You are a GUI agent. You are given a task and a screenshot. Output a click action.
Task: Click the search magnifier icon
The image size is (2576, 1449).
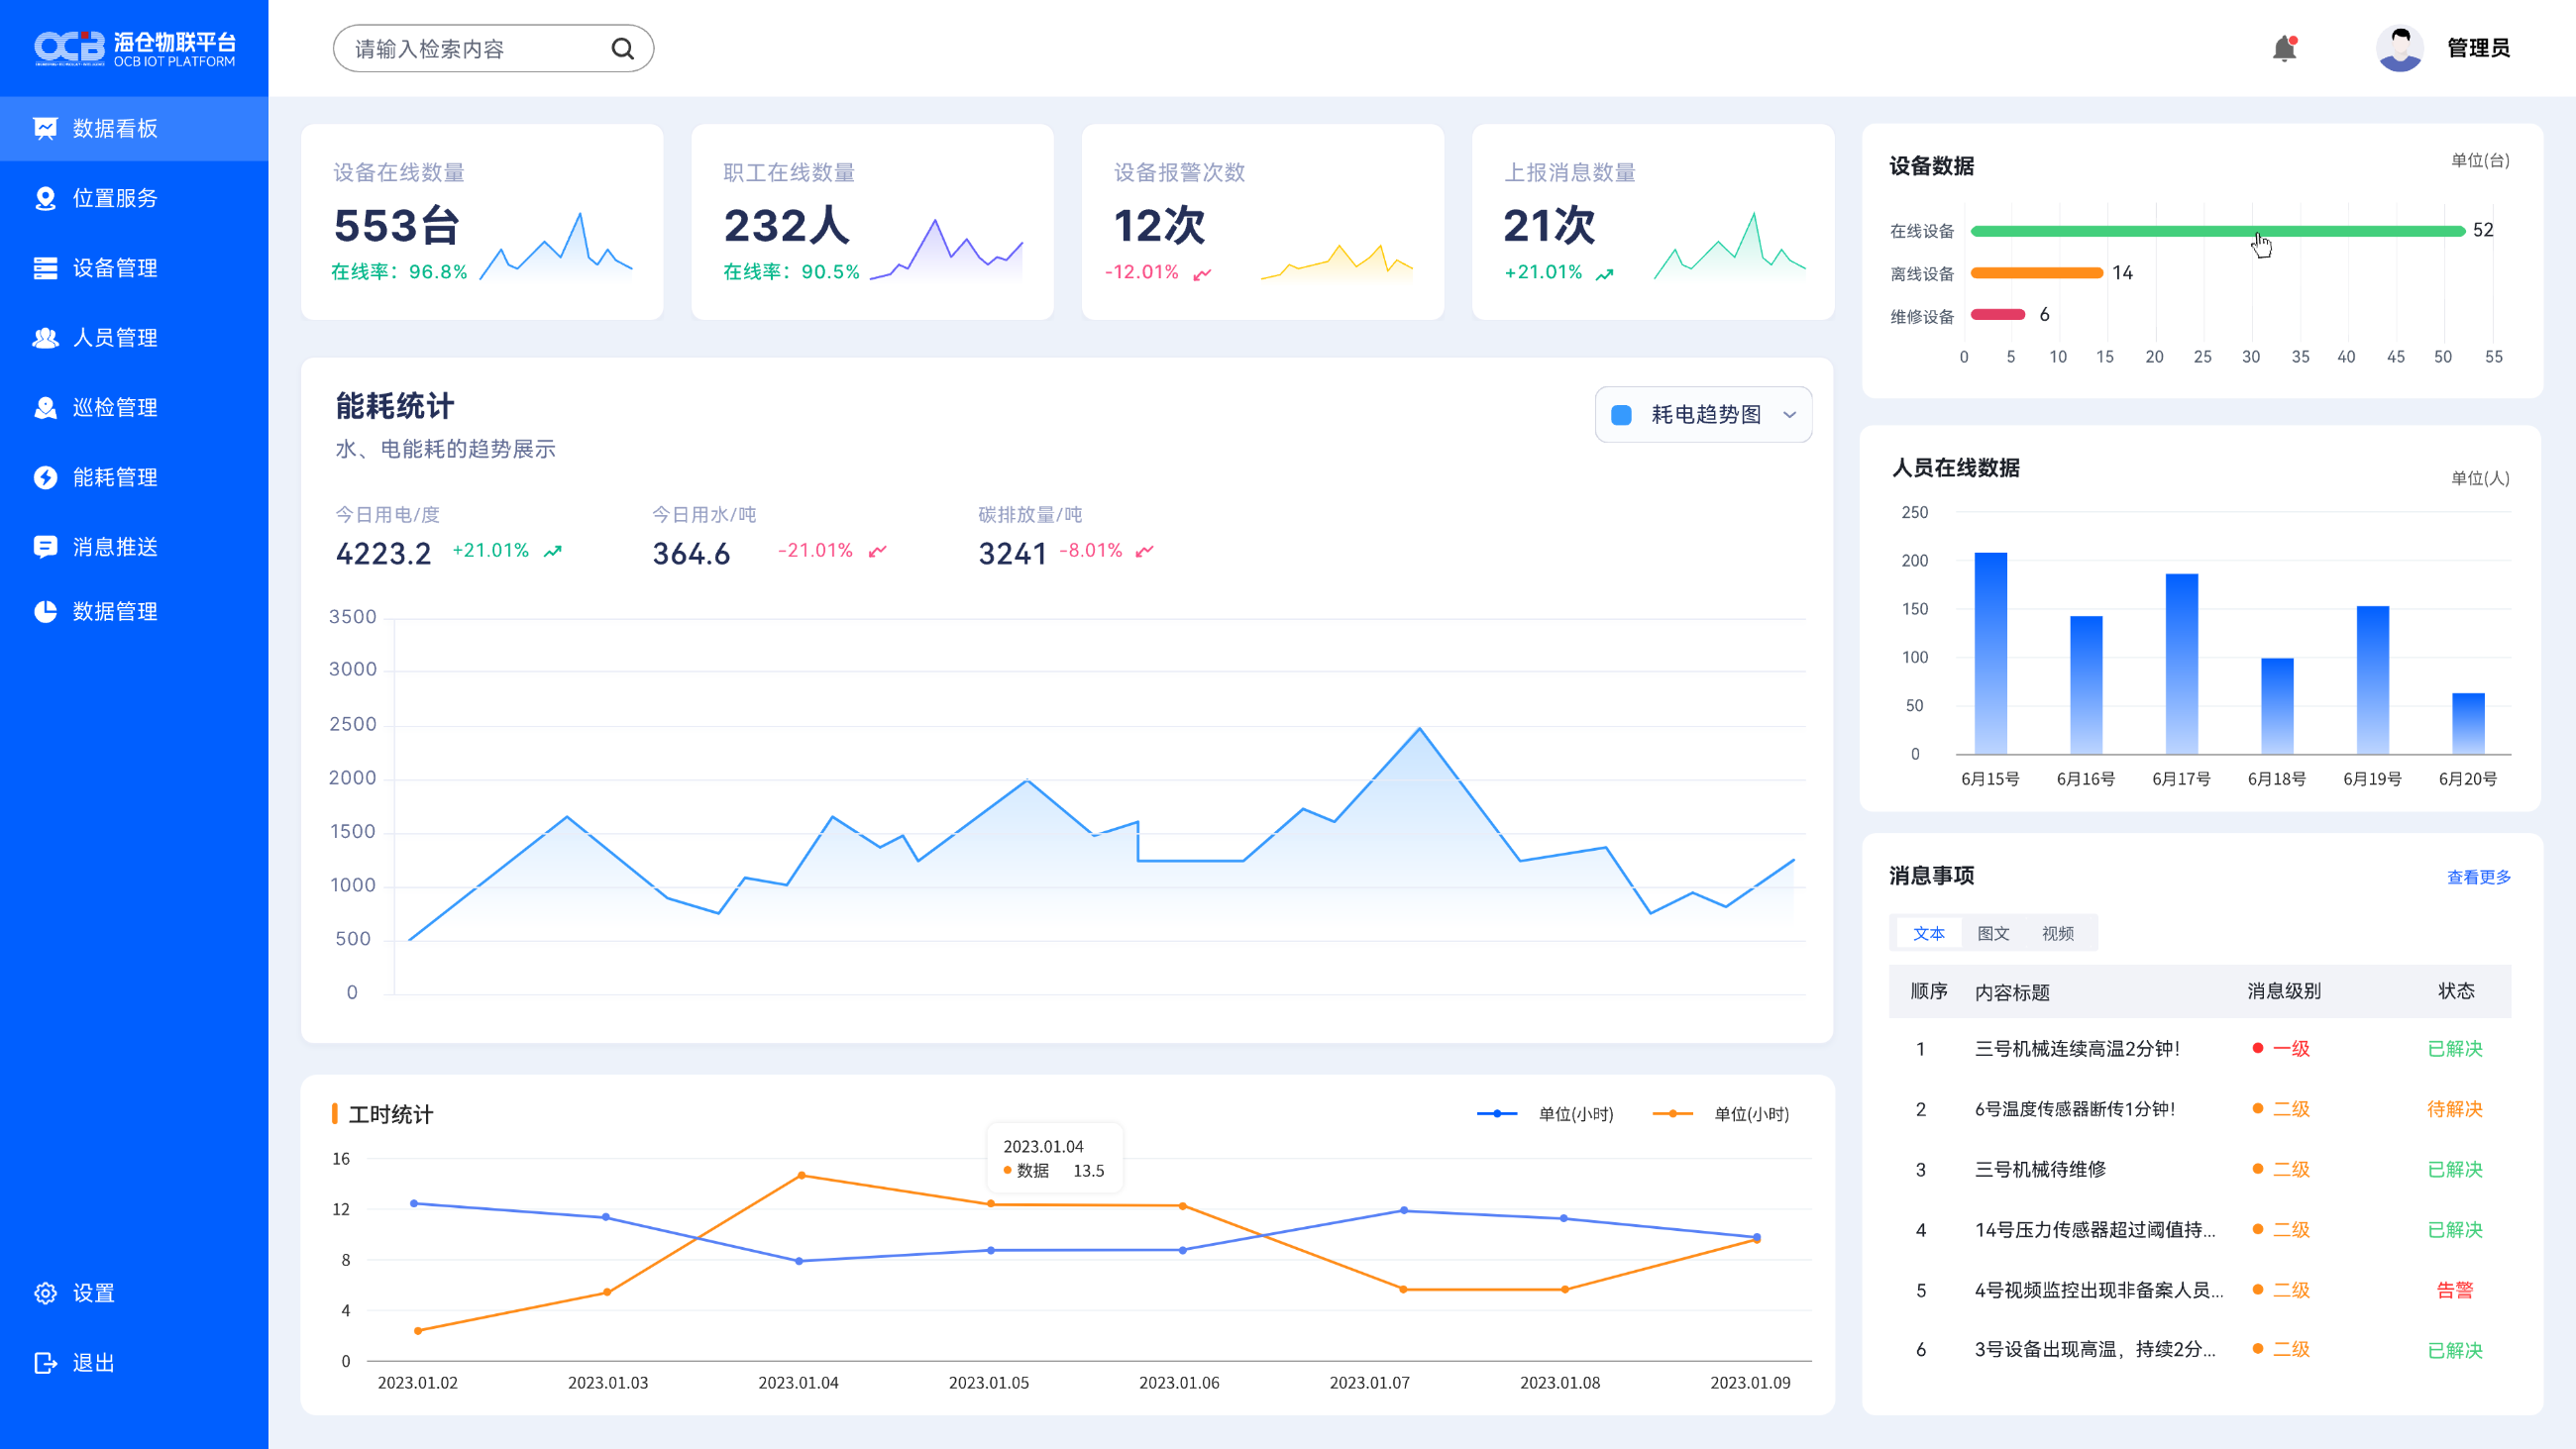(x=622, y=48)
